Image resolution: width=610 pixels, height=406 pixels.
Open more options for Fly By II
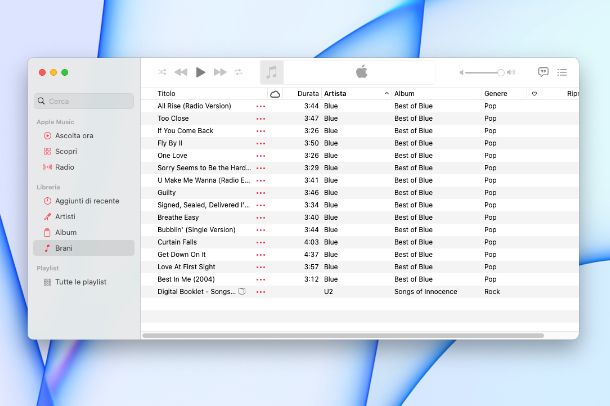(261, 144)
